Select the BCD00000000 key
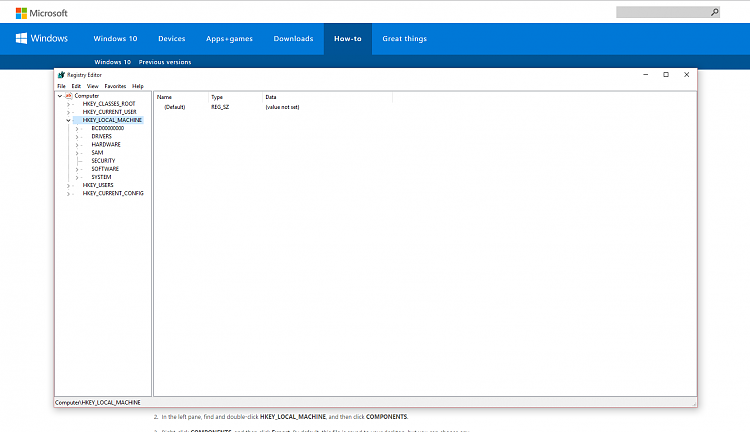The height and width of the screenshot is (432, 750). (x=108, y=128)
